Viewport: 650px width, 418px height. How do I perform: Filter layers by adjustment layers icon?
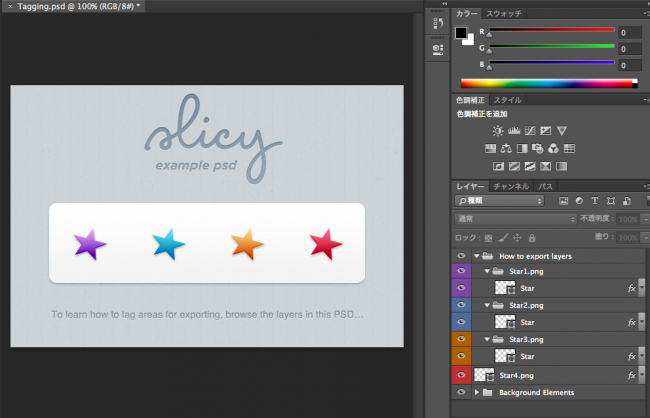pos(579,201)
